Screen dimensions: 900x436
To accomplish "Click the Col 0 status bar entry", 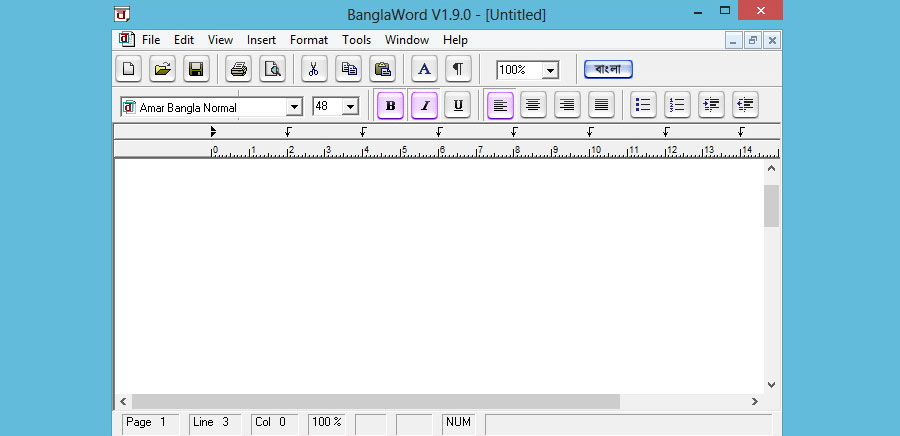I will (274, 423).
